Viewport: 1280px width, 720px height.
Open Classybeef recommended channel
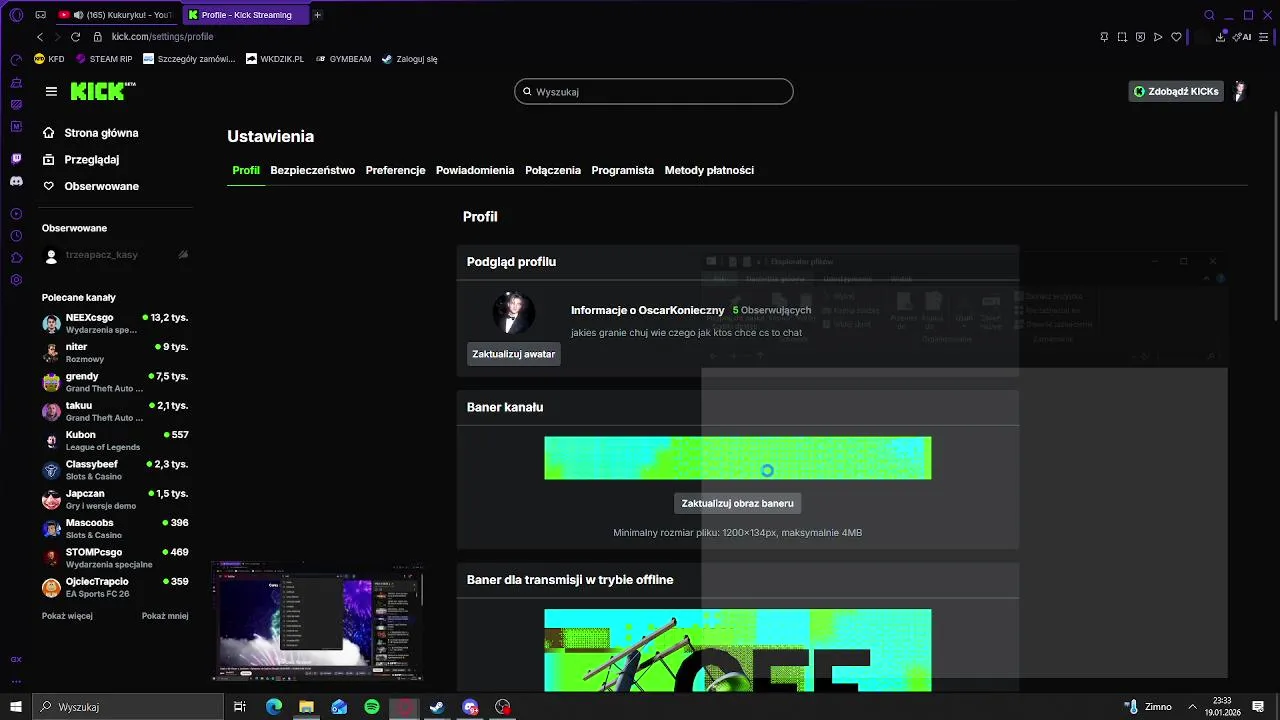click(115, 470)
